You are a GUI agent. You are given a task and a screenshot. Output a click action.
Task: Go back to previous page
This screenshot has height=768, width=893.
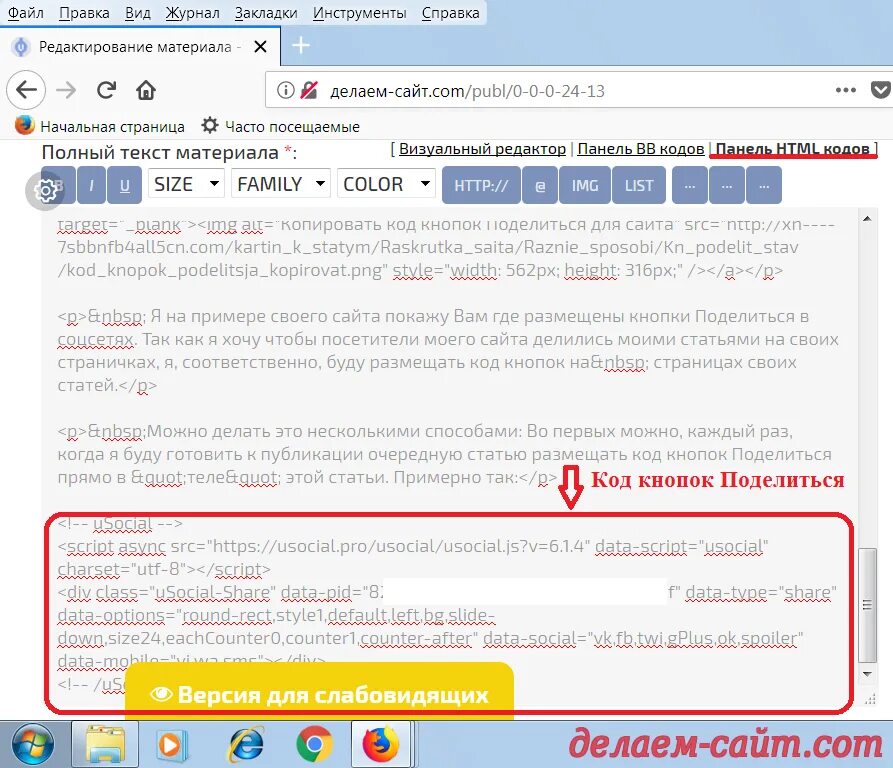(26, 90)
